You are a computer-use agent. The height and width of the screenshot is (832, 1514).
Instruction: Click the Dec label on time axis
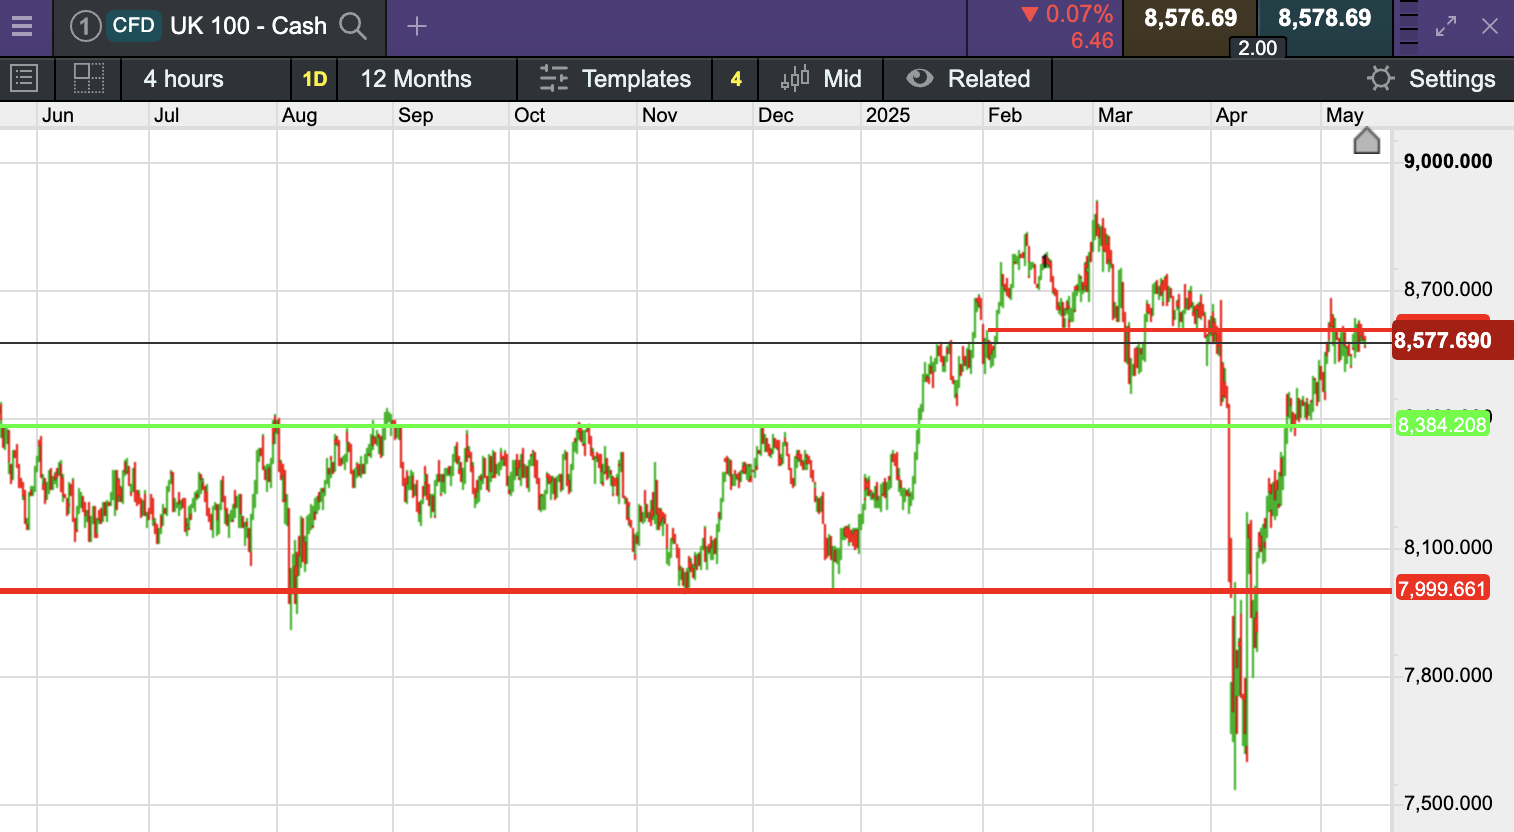[776, 115]
